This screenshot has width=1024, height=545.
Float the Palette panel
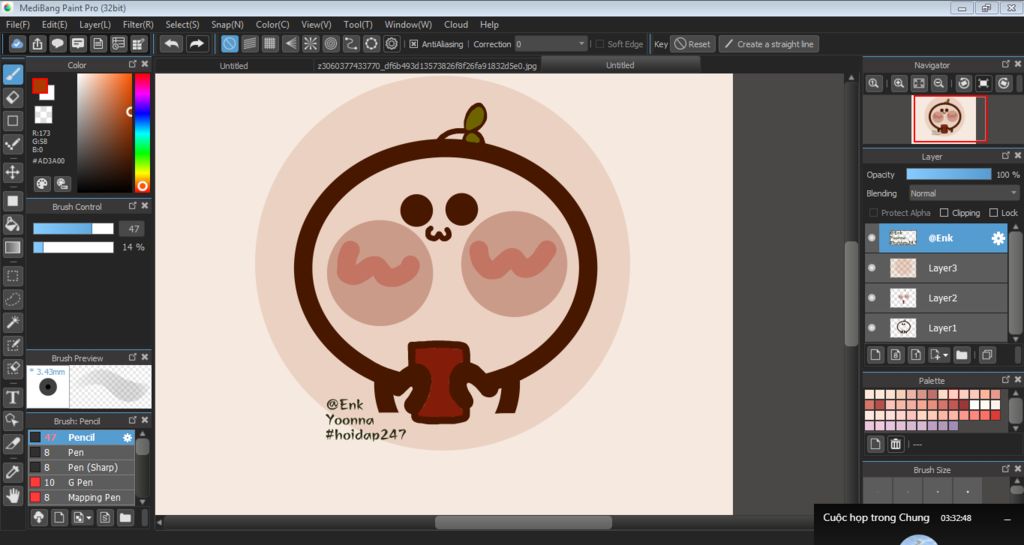click(1005, 379)
